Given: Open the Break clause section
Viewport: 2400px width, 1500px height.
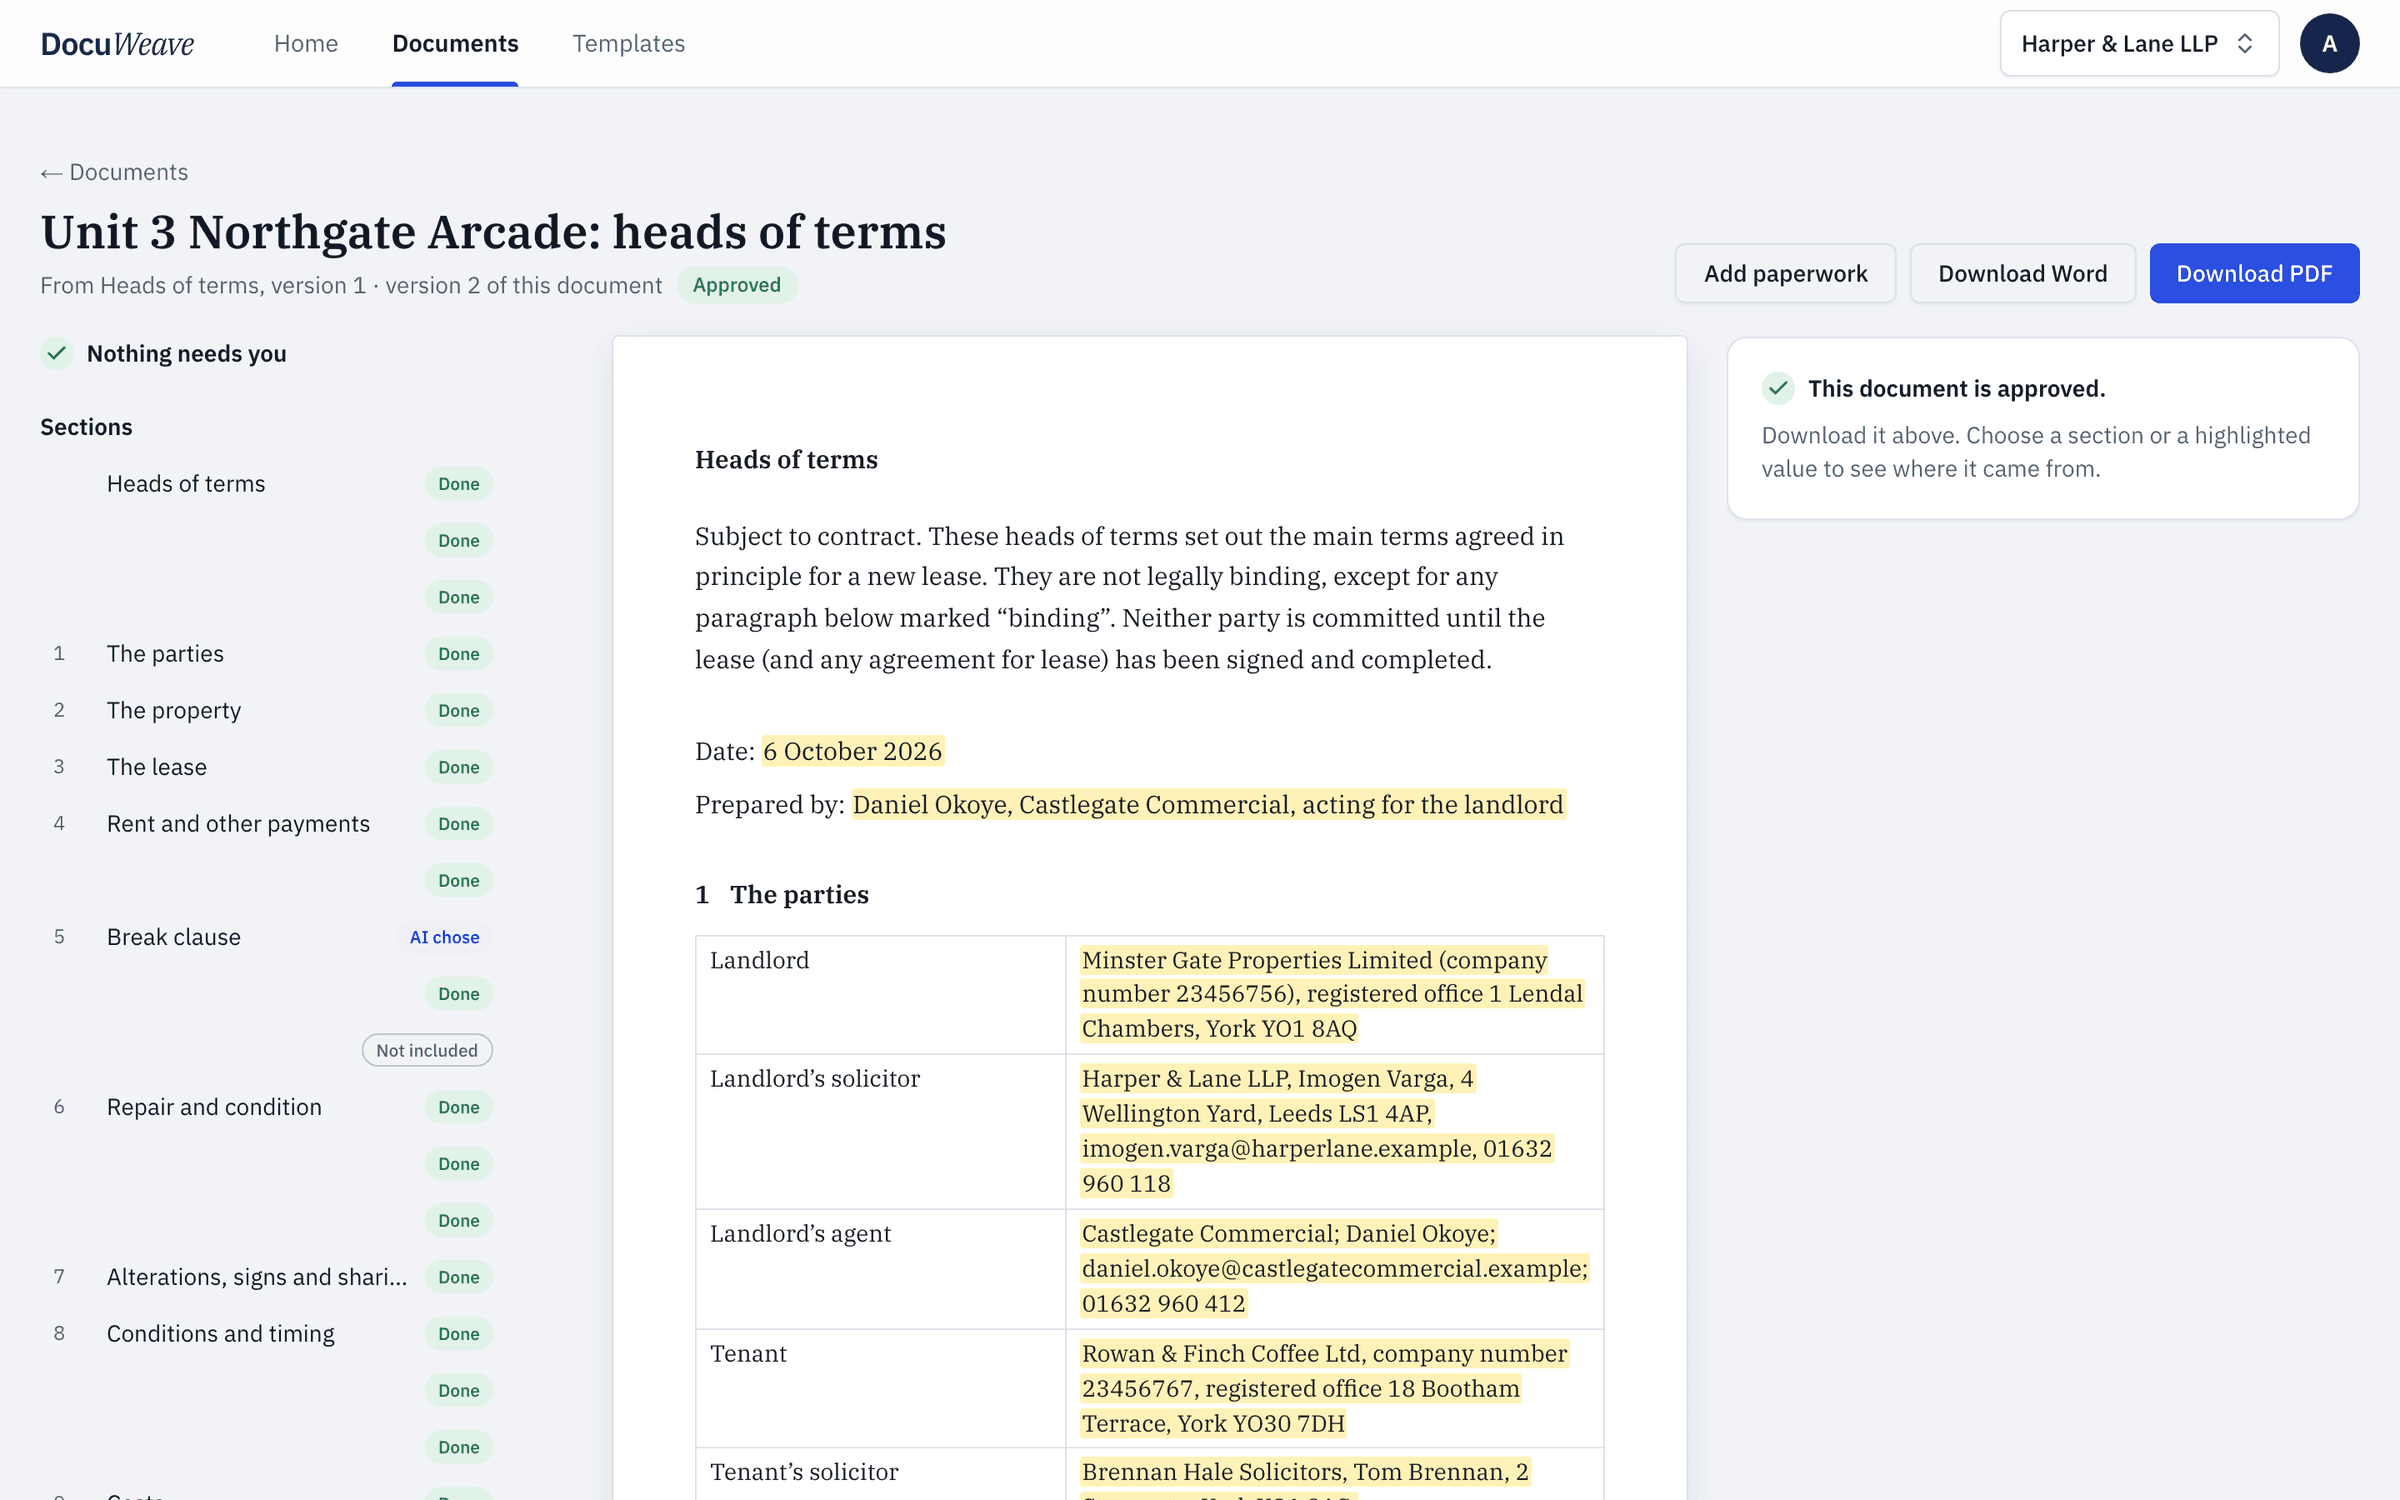Looking at the screenshot, I should click(267, 937).
